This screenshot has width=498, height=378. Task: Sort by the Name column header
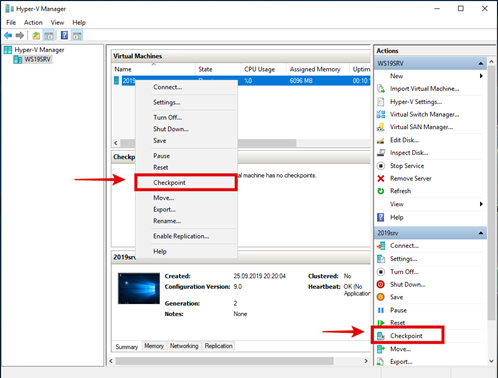[153, 69]
